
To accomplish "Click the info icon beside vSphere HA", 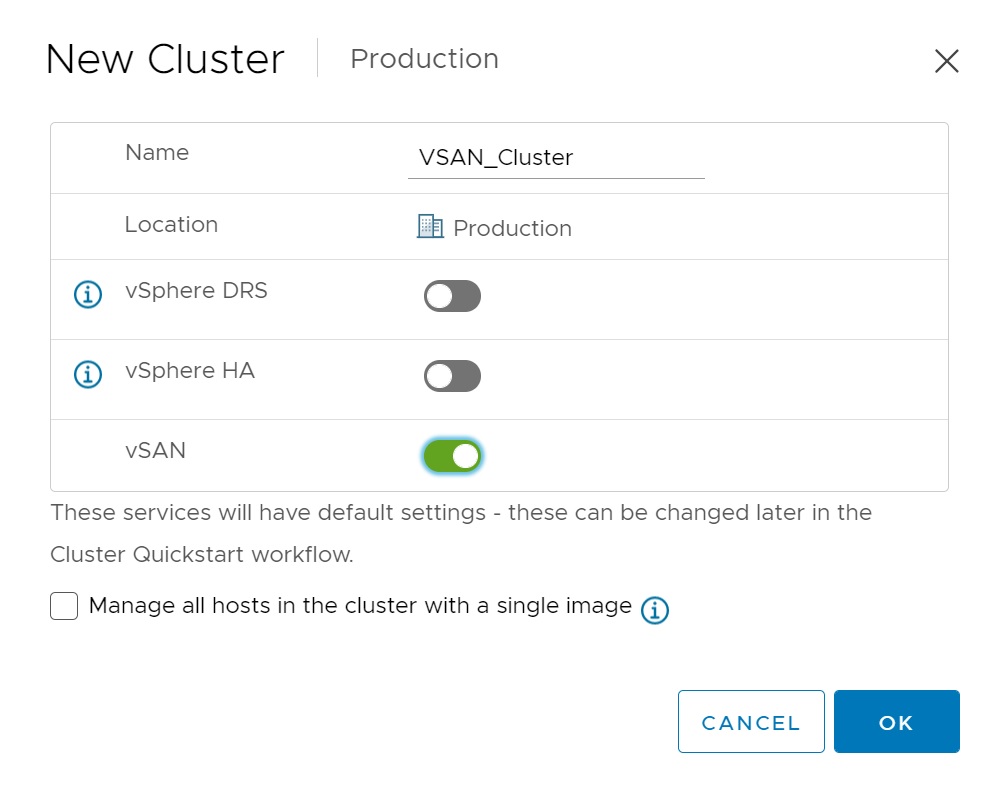I will click(88, 375).
